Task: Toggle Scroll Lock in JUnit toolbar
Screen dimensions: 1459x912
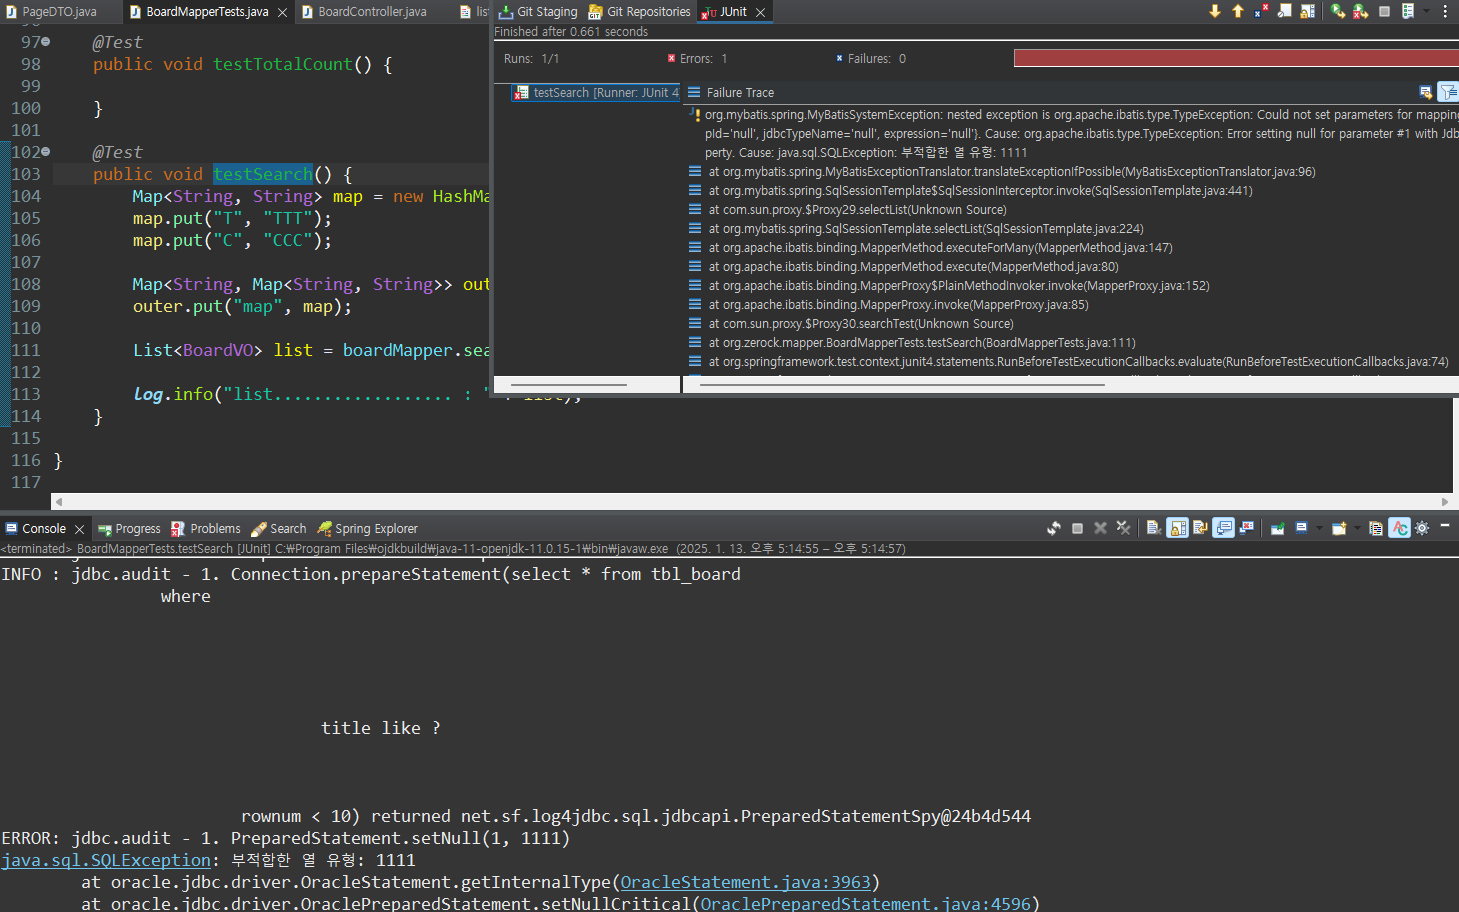Action: point(1308,11)
